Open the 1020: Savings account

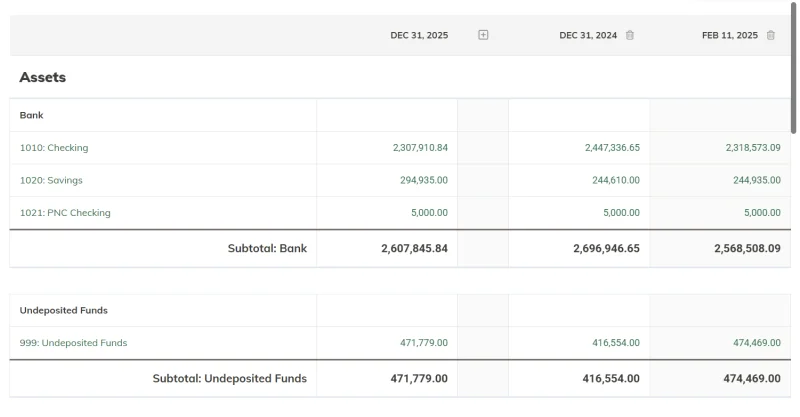tap(51, 180)
